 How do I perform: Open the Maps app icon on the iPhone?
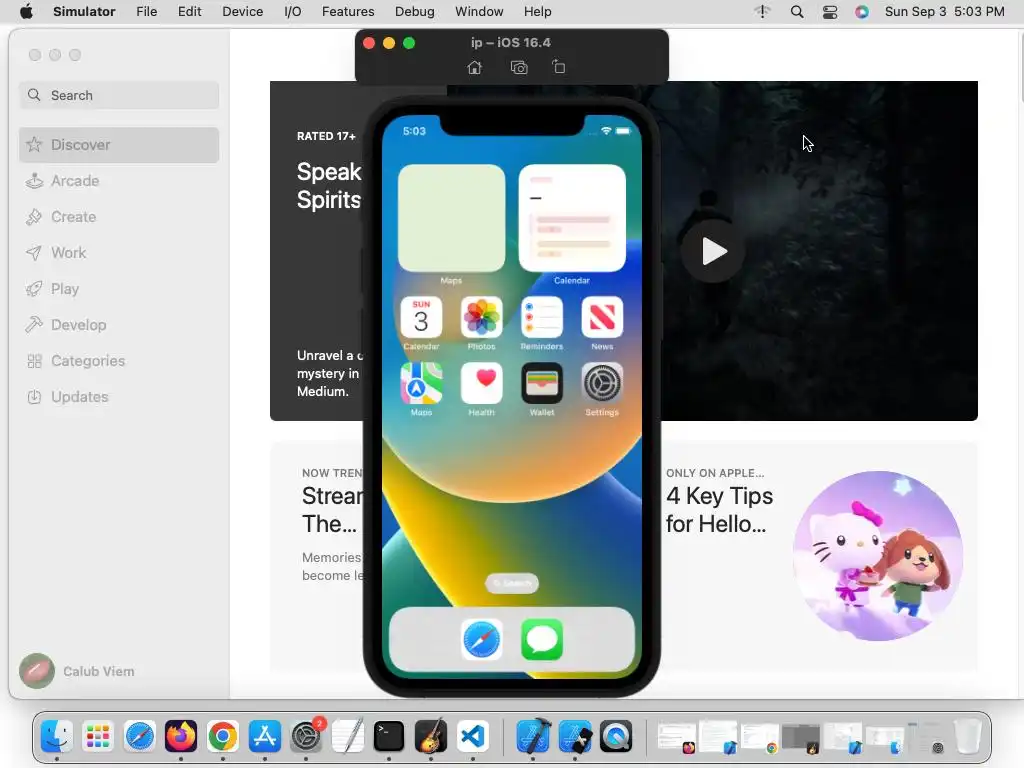421,383
